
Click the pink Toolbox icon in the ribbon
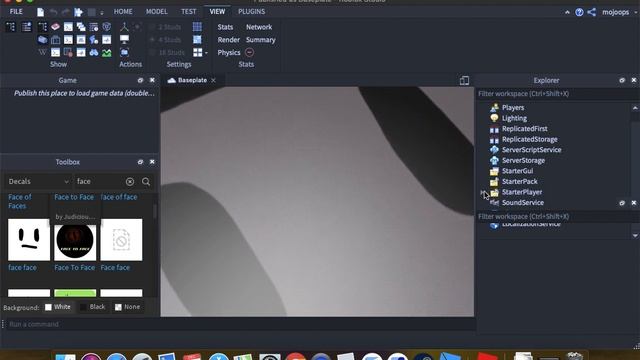coord(55,27)
